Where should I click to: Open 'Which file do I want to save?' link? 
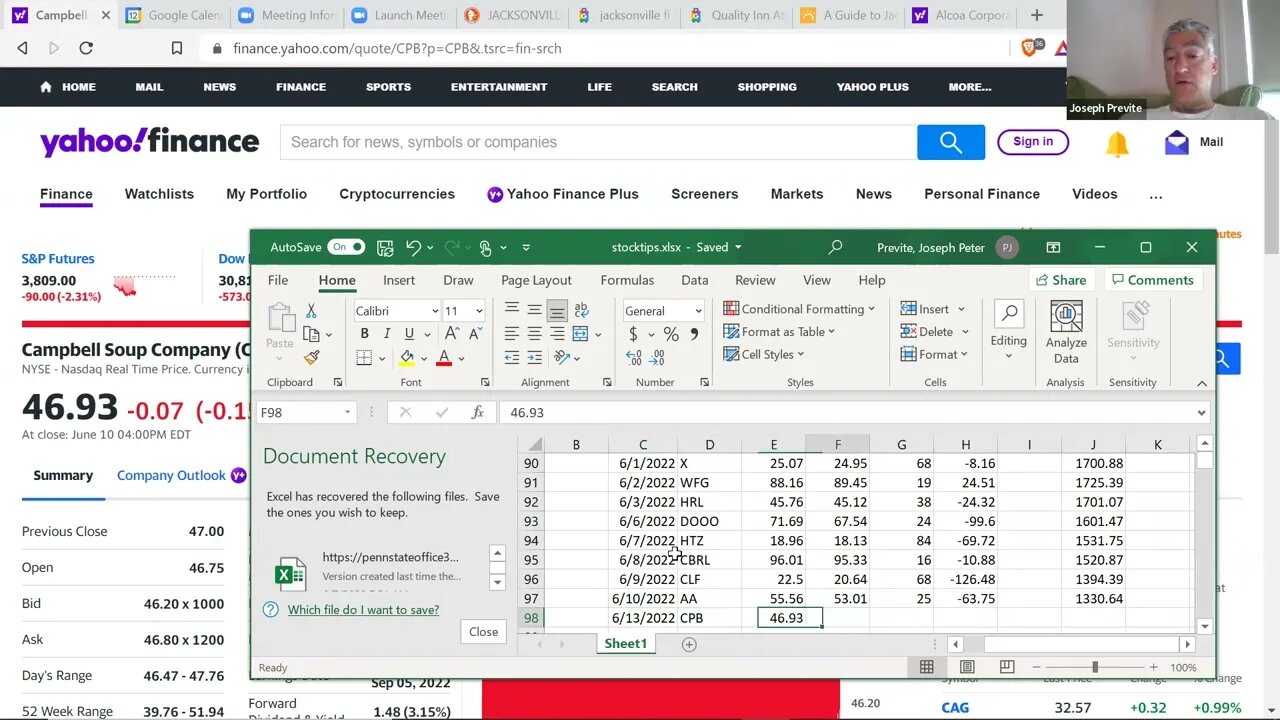click(363, 609)
